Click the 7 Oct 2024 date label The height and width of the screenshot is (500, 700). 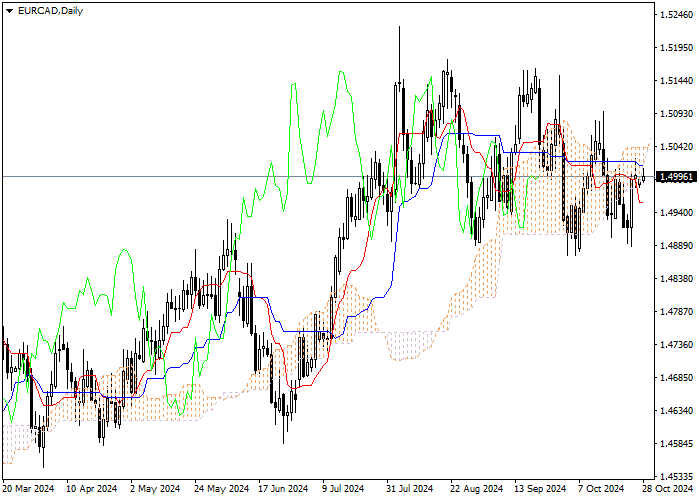click(x=601, y=489)
